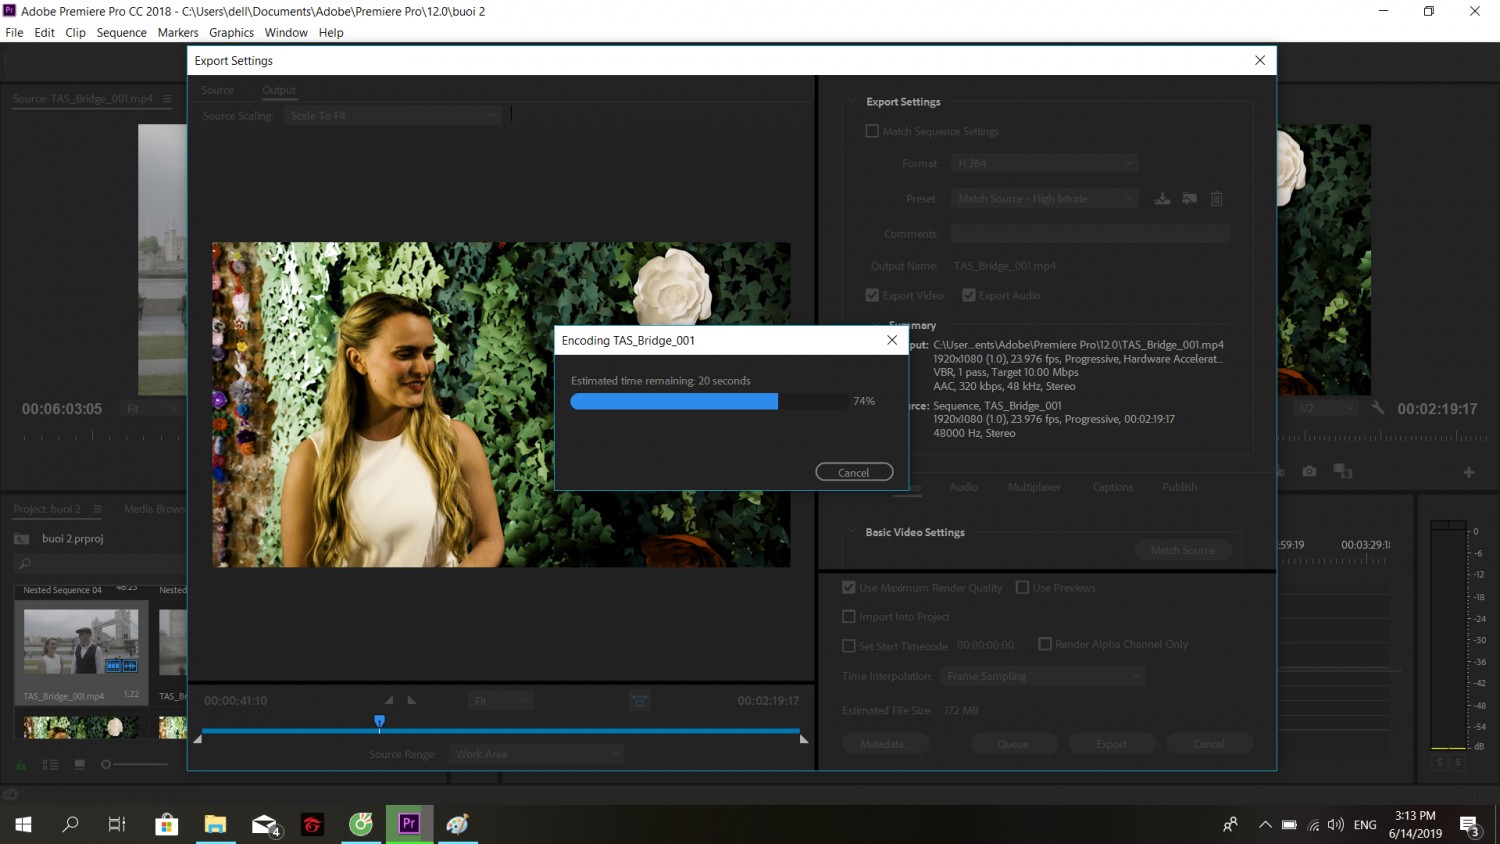
Task: Open the Time Interpolation Frame Sampling dropdown
Action: coord(1042,676)
